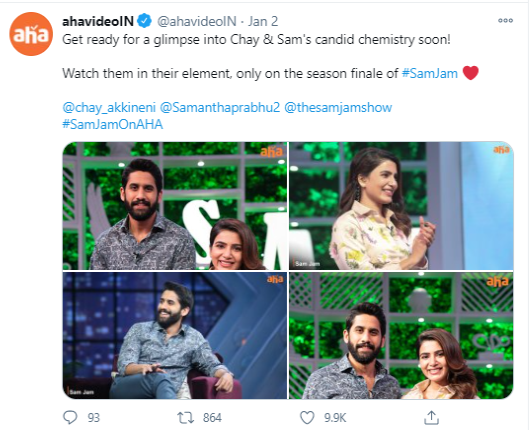Click the ahavideoIN display name

point(98,21)
